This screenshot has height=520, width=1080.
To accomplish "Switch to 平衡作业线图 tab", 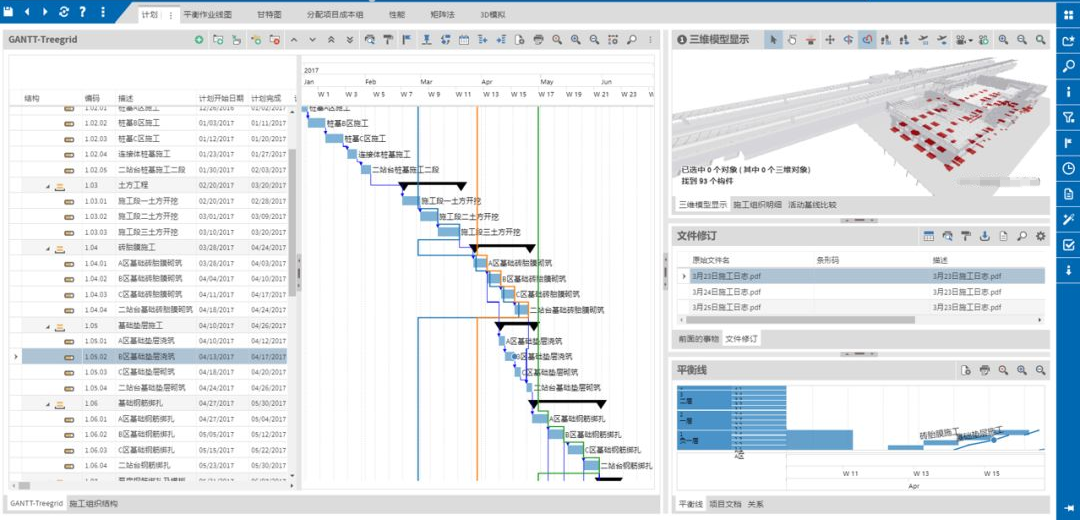I will [207, 14].
